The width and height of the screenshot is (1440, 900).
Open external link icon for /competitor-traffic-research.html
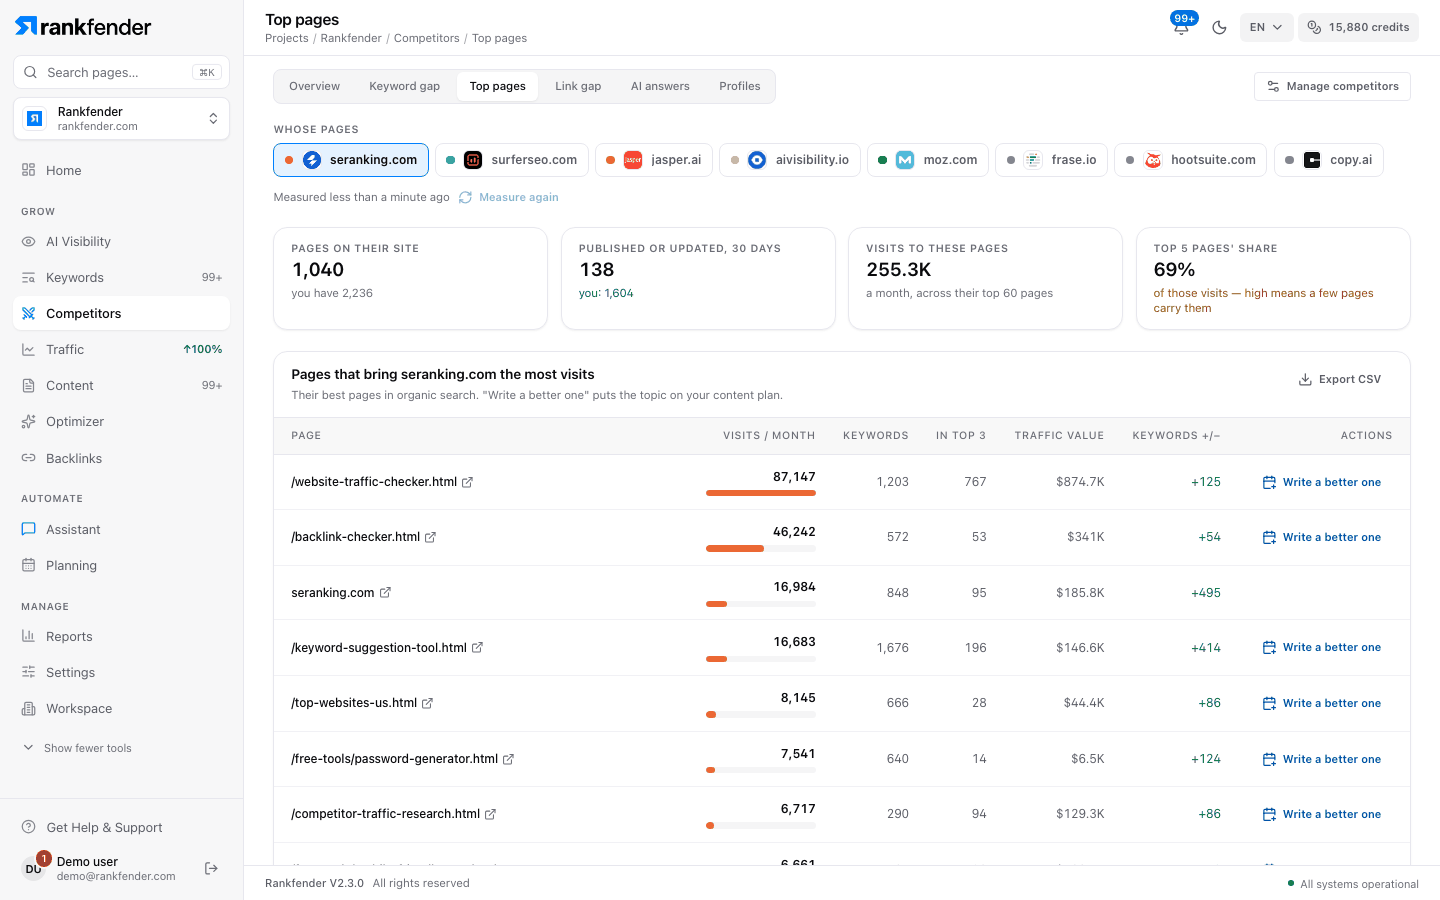pos(490,814)
